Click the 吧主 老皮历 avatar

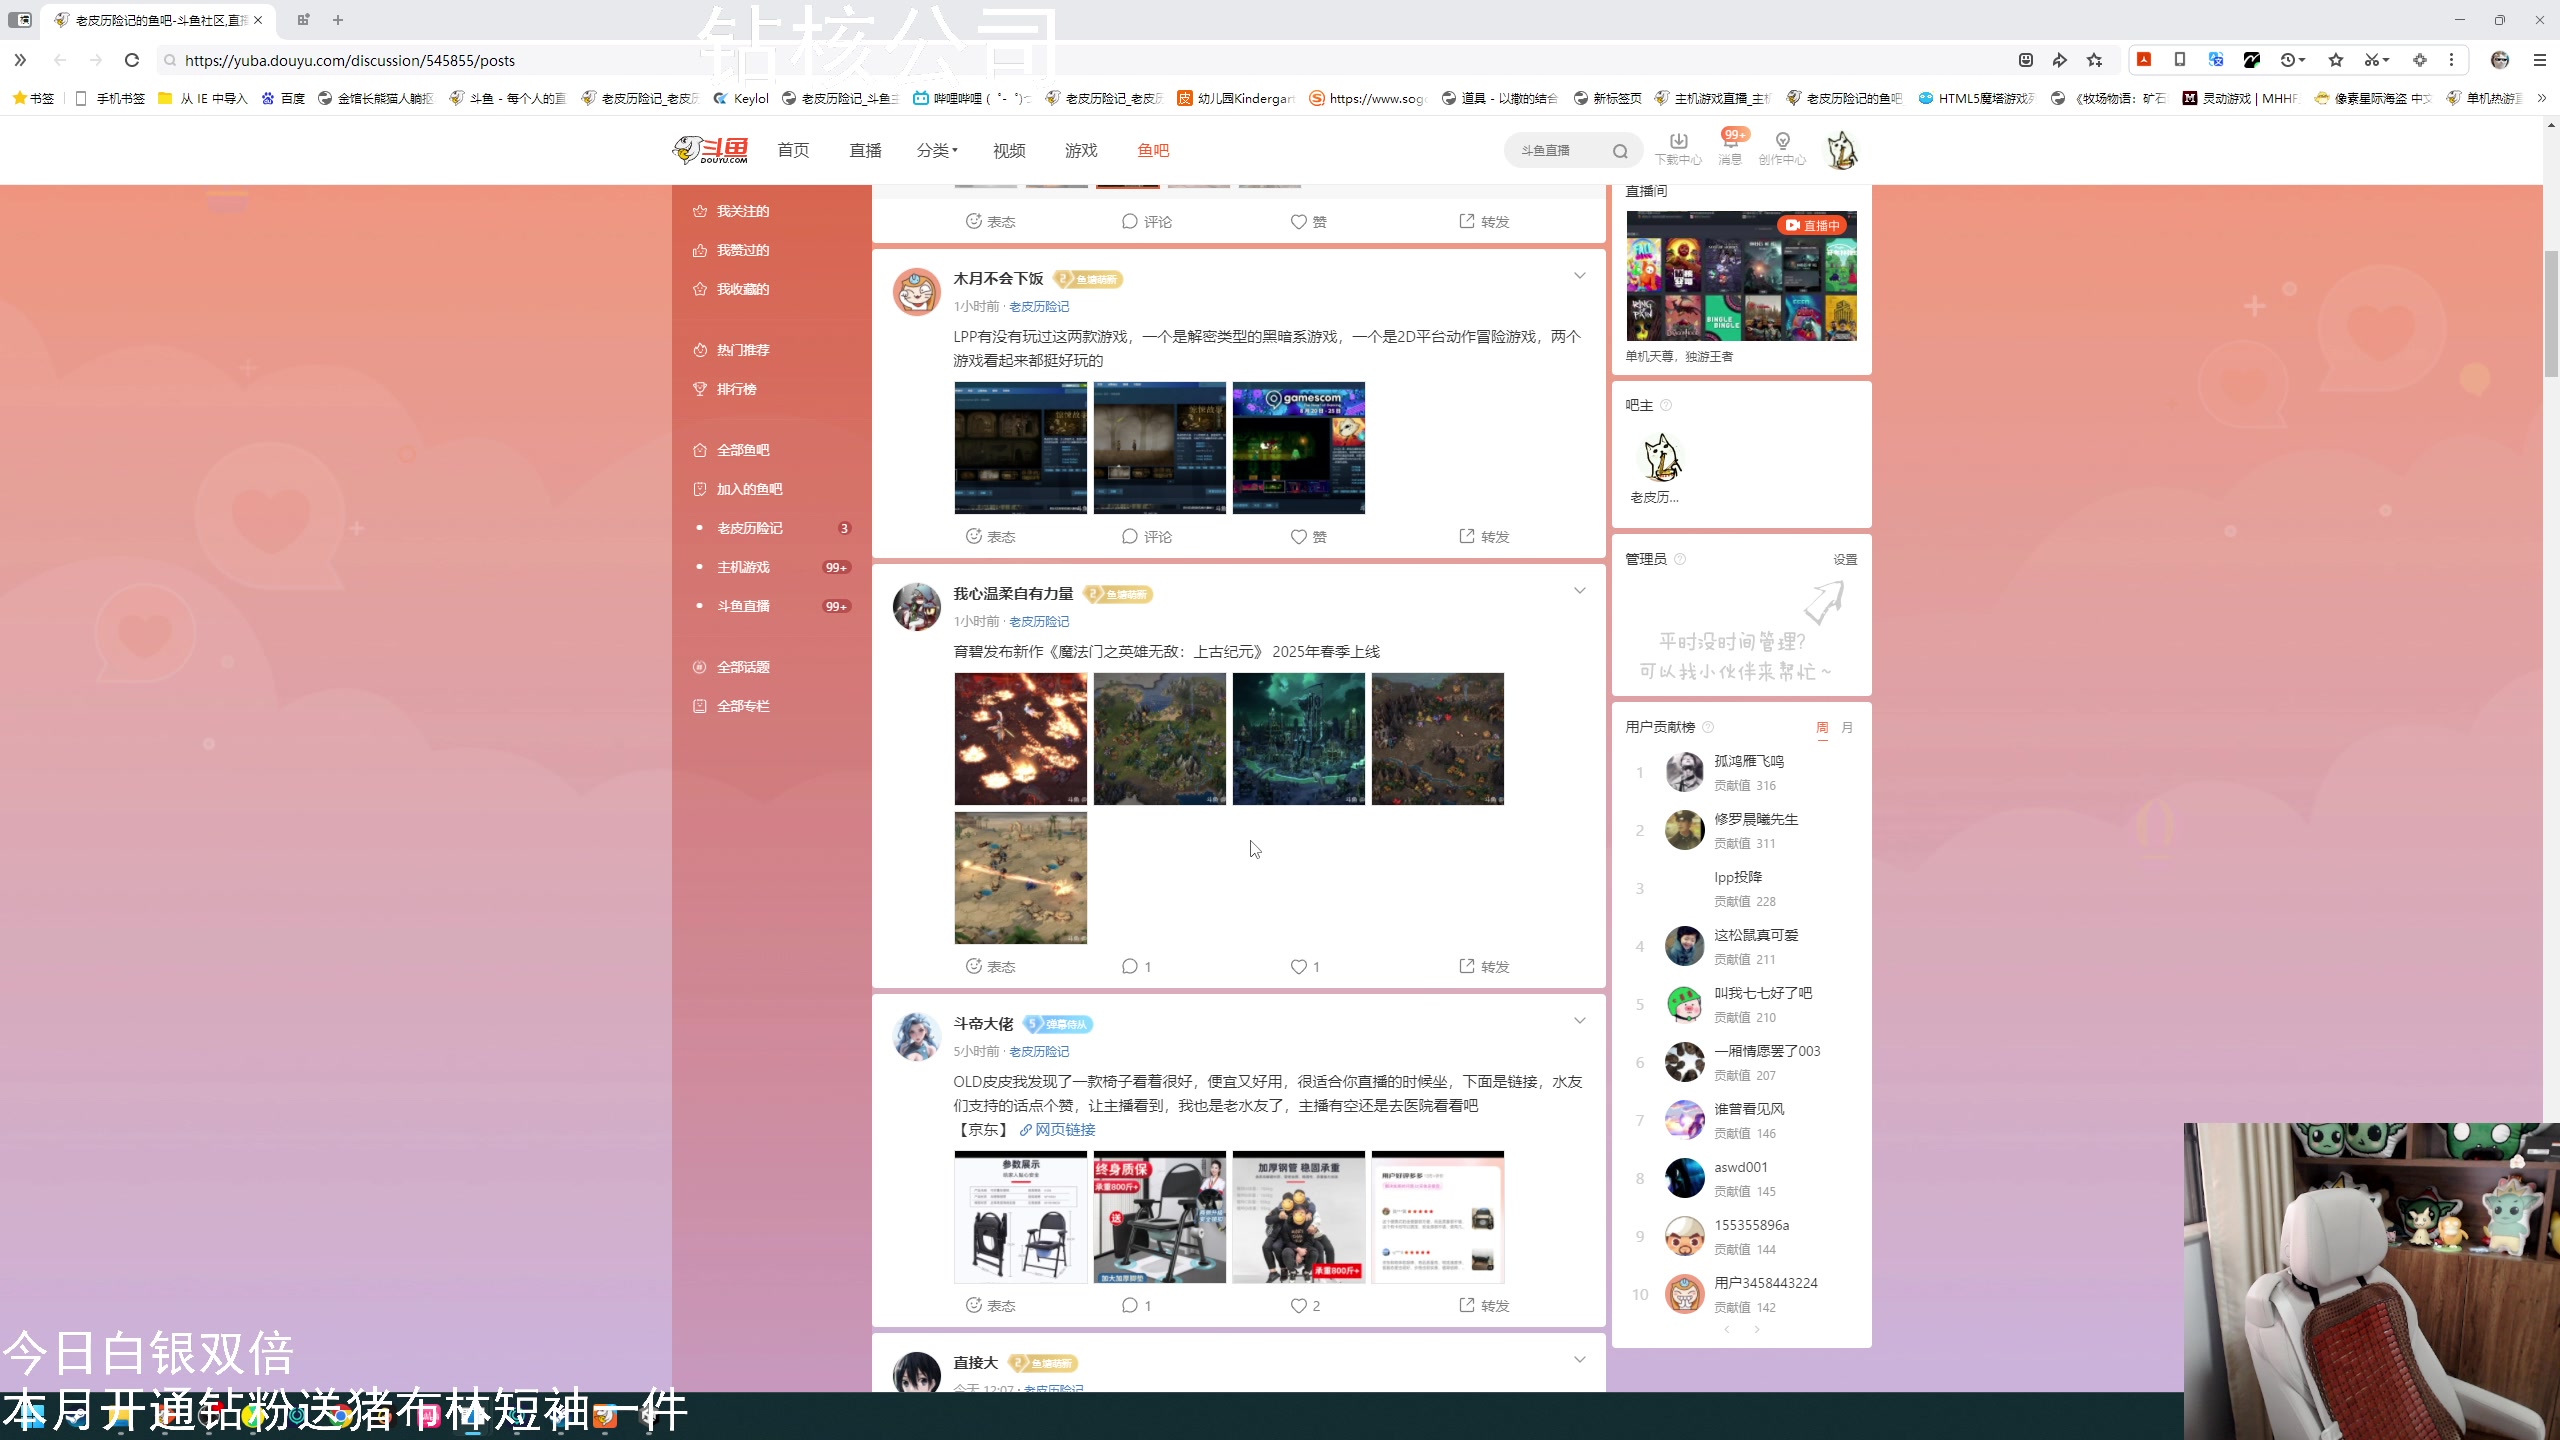(1661, 458)
